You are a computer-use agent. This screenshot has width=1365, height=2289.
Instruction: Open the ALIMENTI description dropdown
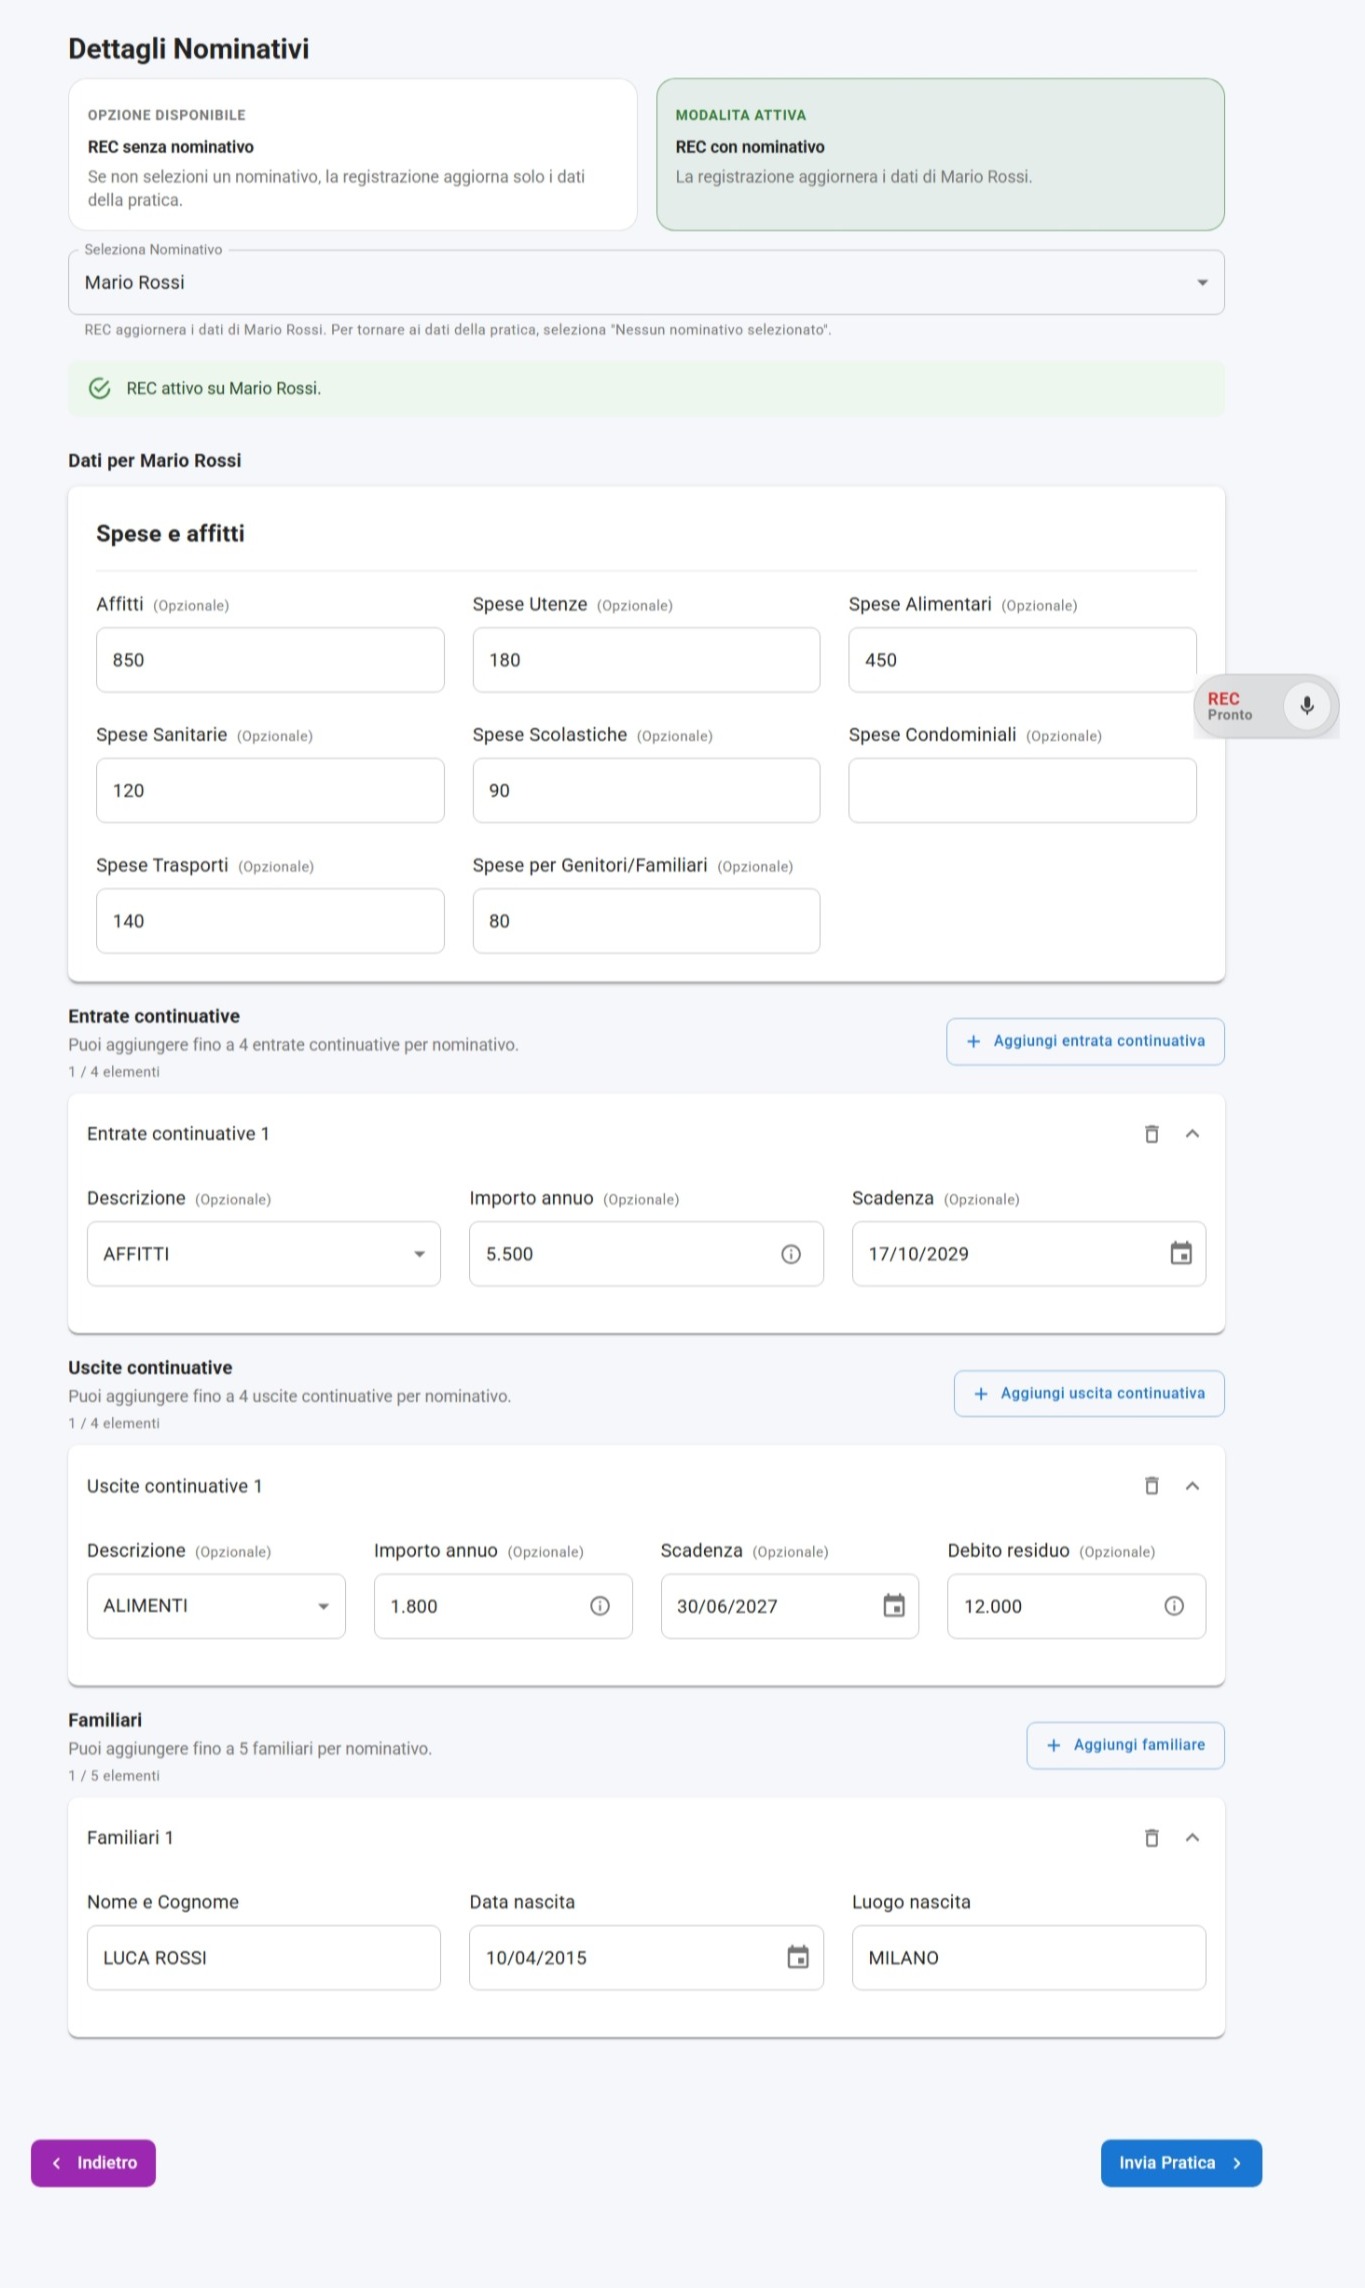click(216, 1606)
